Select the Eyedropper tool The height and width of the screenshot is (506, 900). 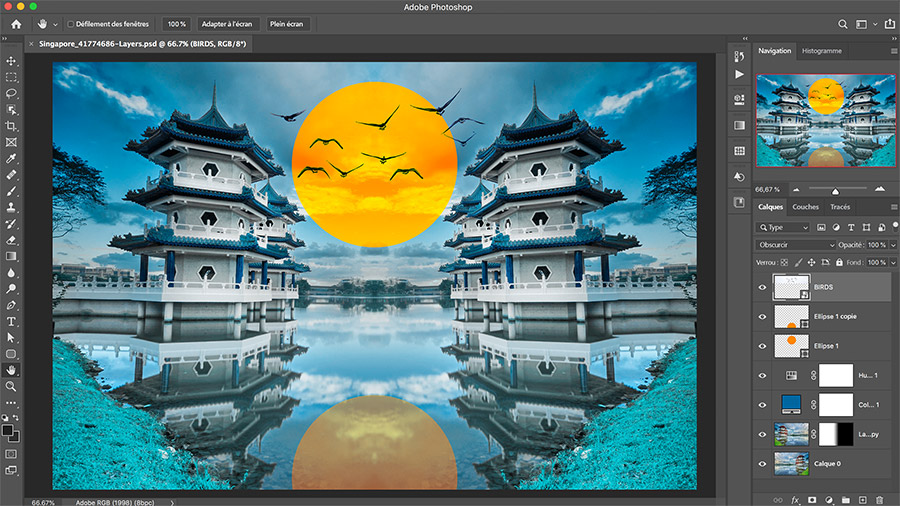click(11, 158)
